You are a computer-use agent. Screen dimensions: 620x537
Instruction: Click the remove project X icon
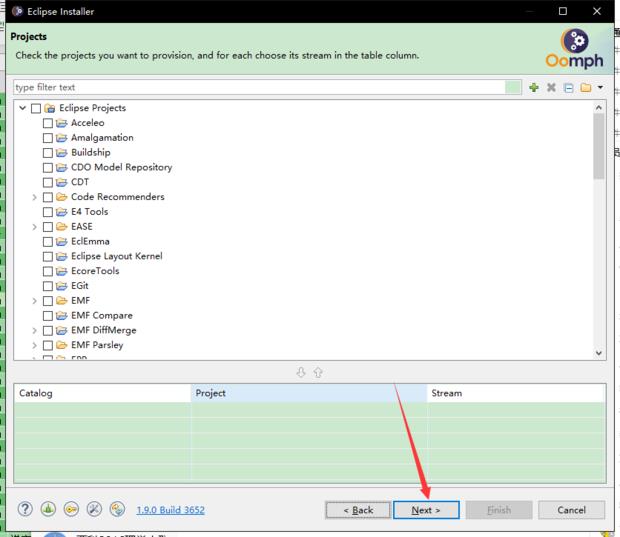click(551, 88)
